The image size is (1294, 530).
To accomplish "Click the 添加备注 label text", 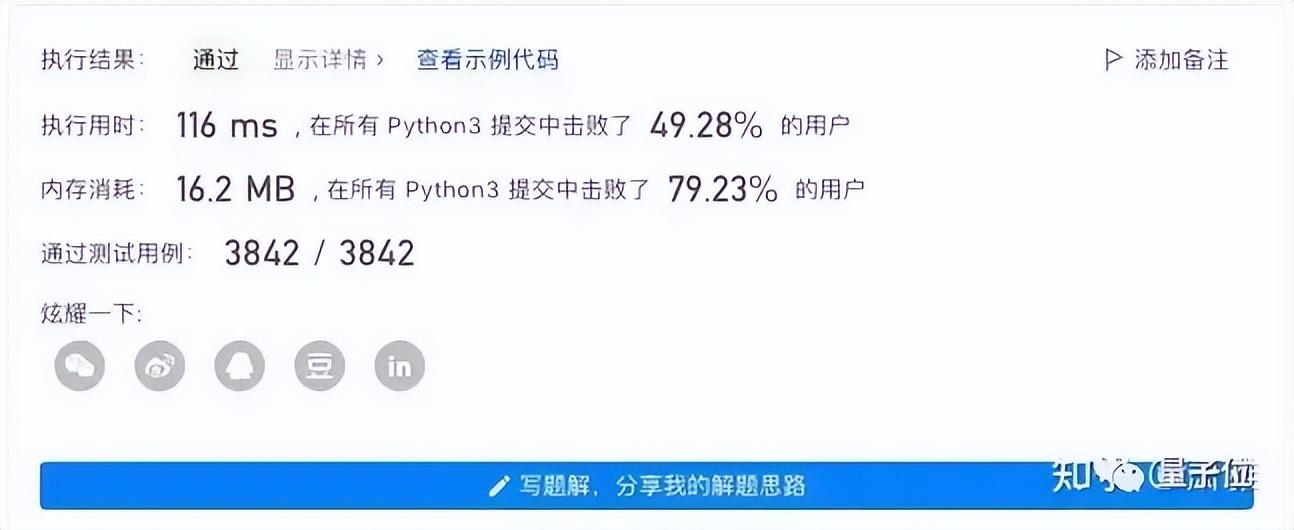I will (x=1180, y=60).
